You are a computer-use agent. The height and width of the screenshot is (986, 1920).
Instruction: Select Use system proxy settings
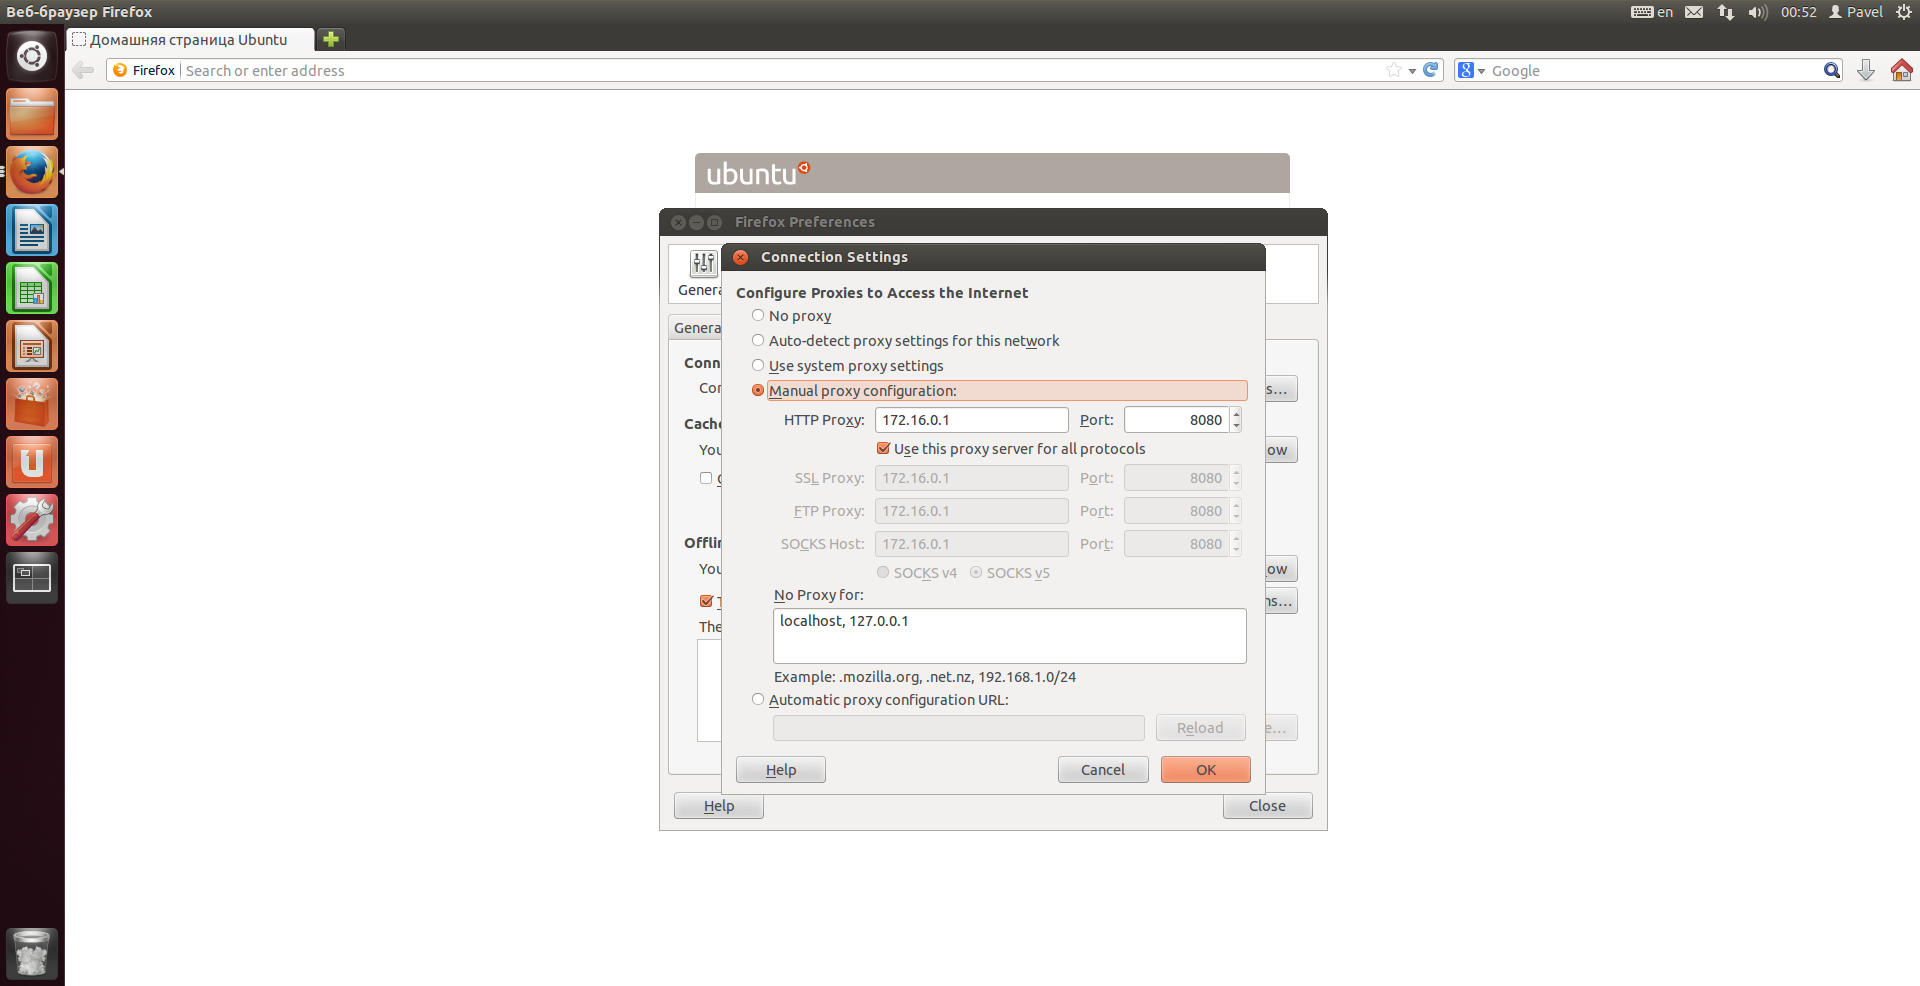758,366
